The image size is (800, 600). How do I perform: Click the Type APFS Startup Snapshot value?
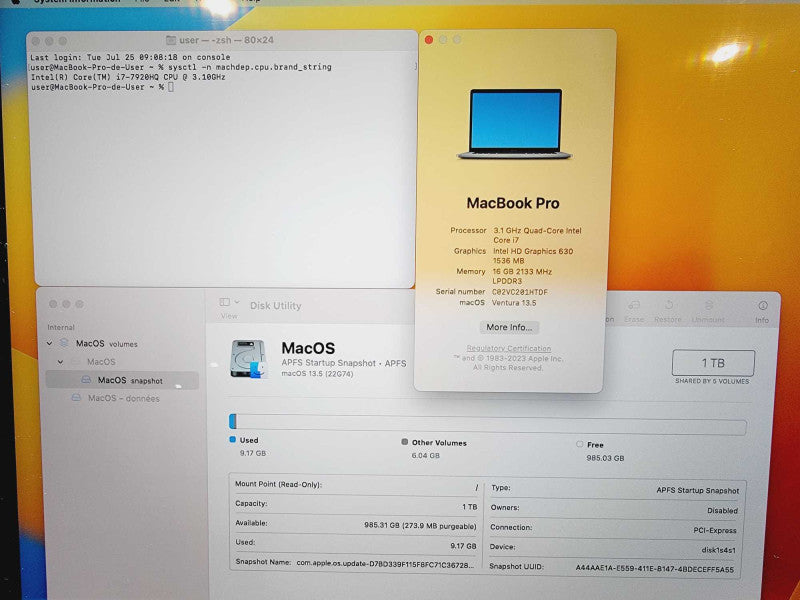click(697, 490)
